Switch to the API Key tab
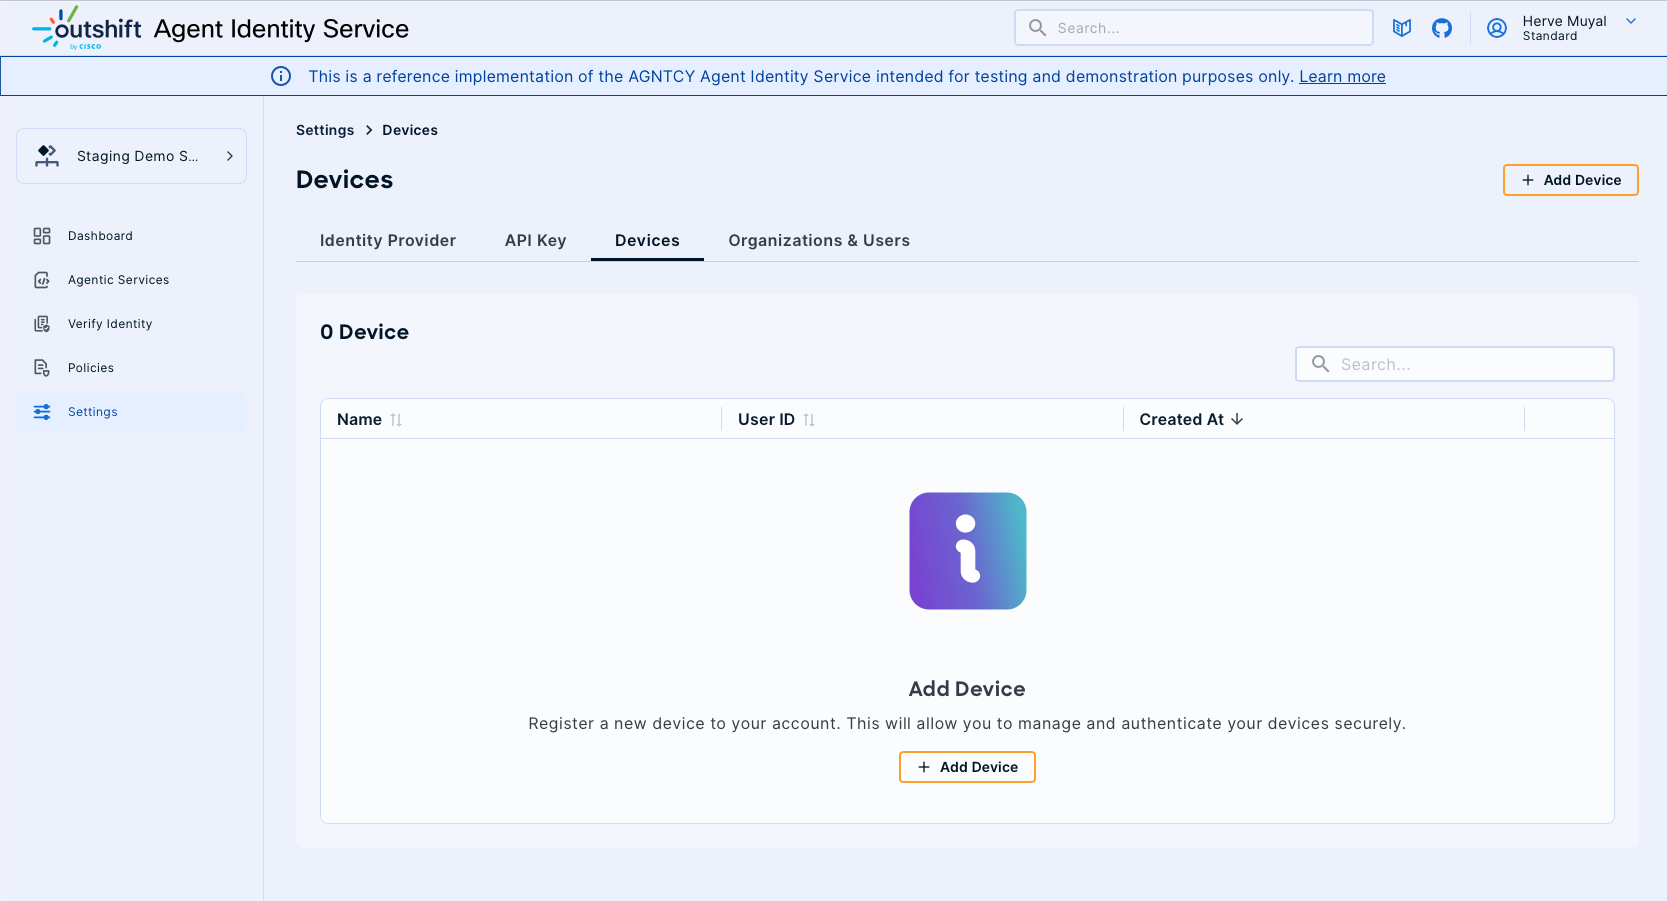The height and width of the screenshot is (901, 1667). [x=535, y=240]
